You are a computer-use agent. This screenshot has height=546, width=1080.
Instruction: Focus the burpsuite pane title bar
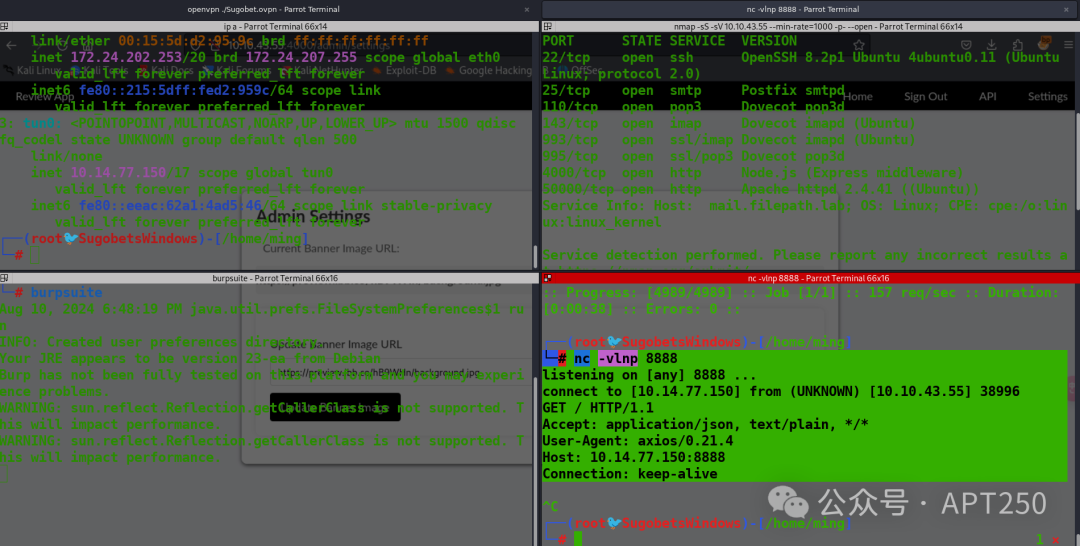[269, 278]
